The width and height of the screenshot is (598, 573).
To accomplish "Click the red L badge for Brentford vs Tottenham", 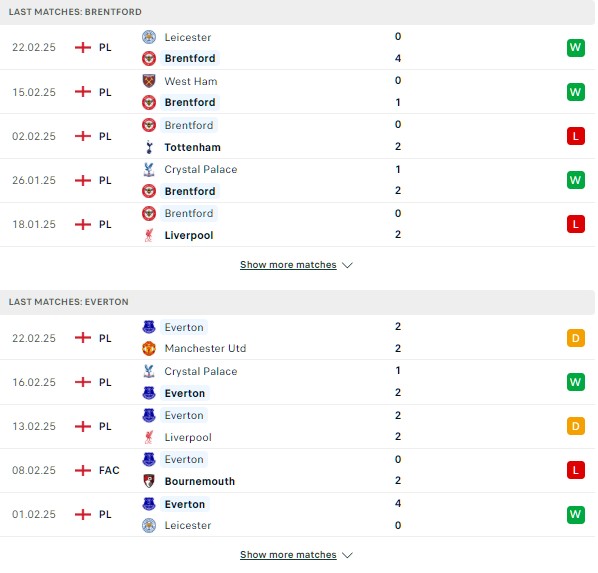I will 575,136.
